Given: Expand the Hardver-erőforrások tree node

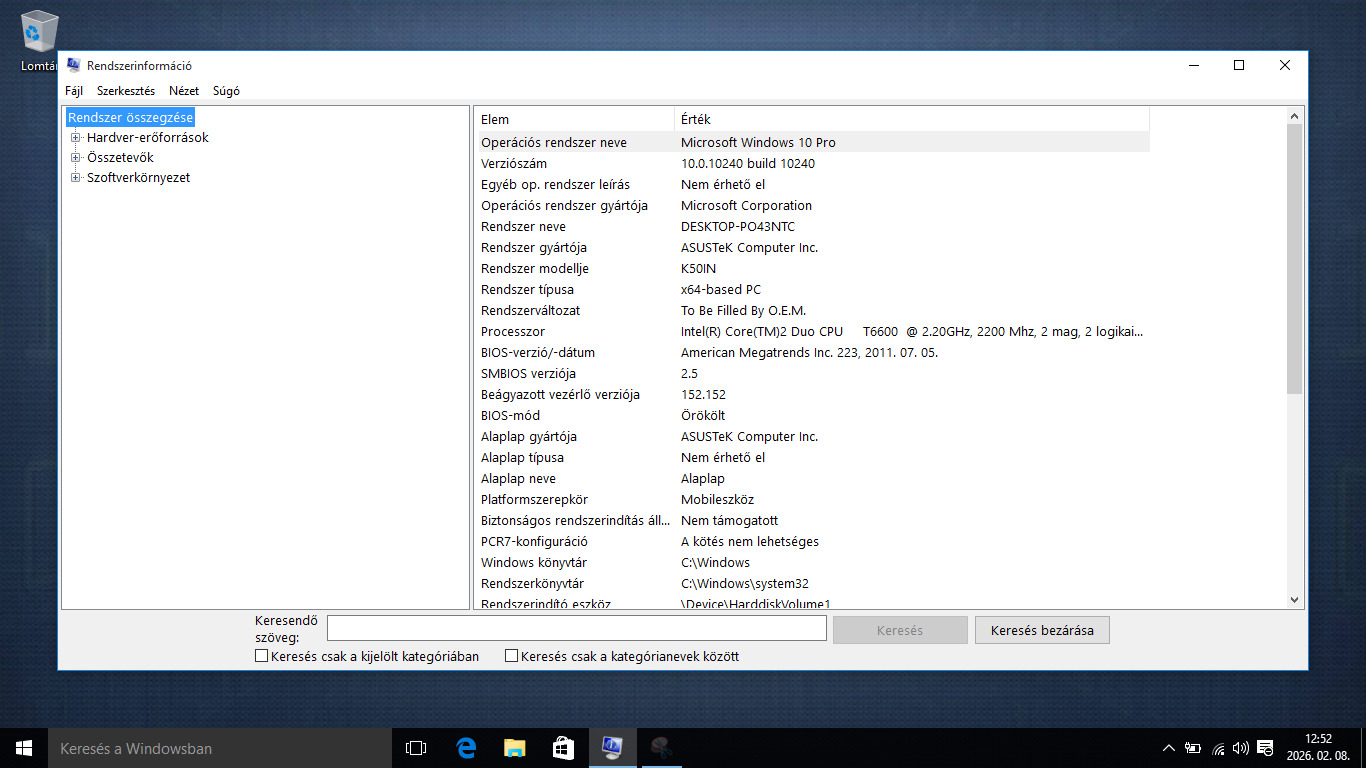Looking at the screenshot, I should pyautogui.click(x=75, y=138).
